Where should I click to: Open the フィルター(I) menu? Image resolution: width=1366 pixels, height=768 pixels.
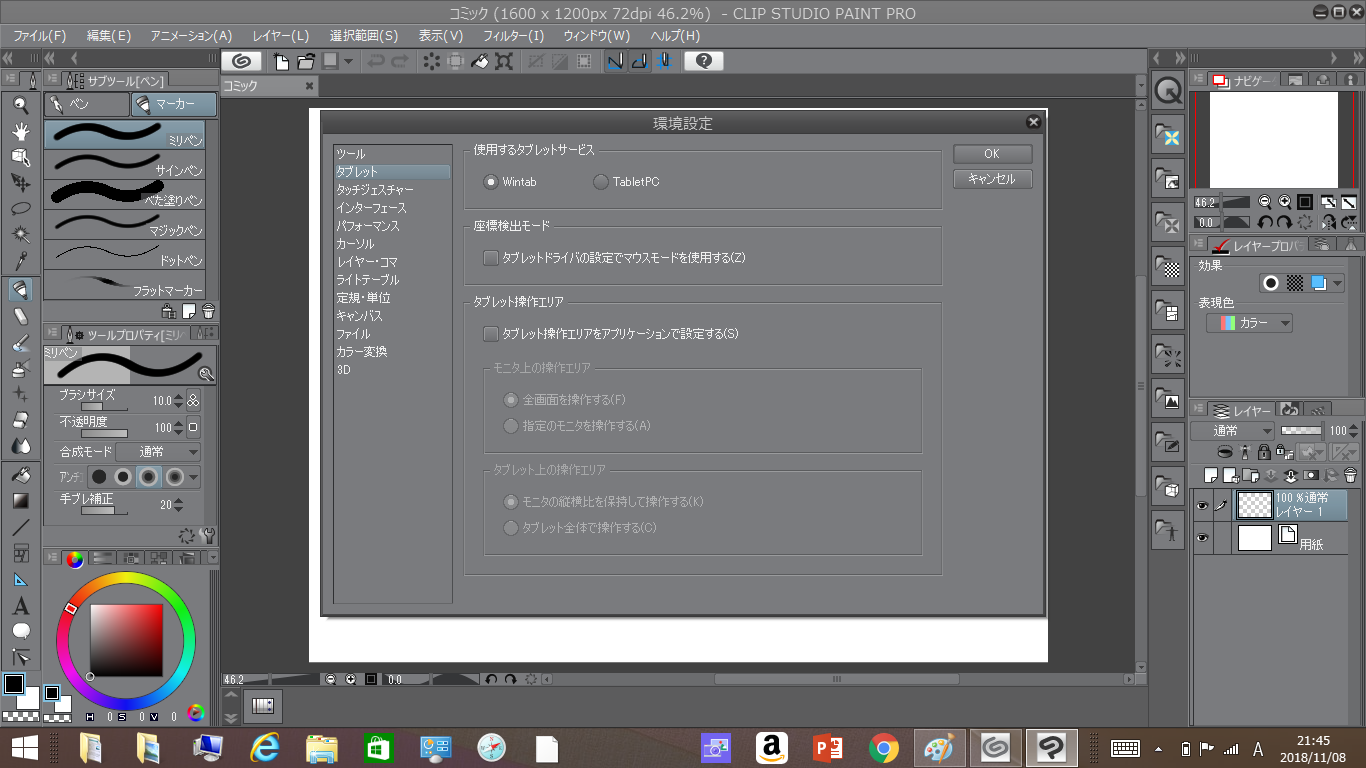(513, 35)
